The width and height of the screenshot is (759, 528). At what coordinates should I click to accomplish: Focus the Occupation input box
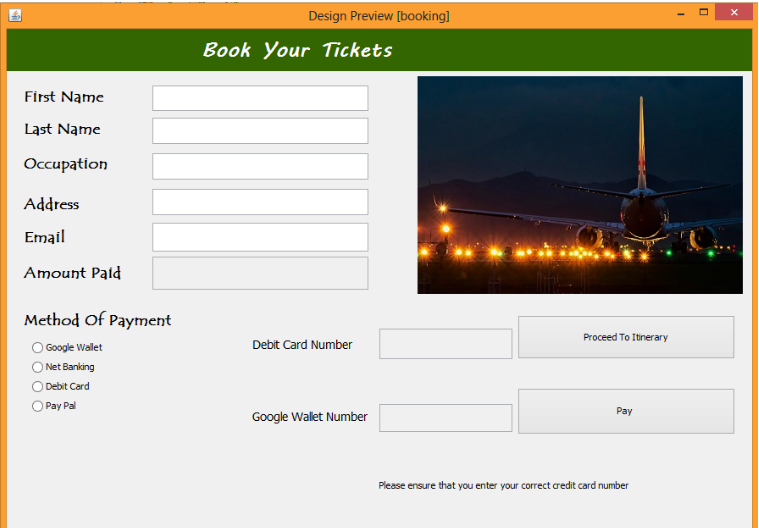[x=260, y=166]
